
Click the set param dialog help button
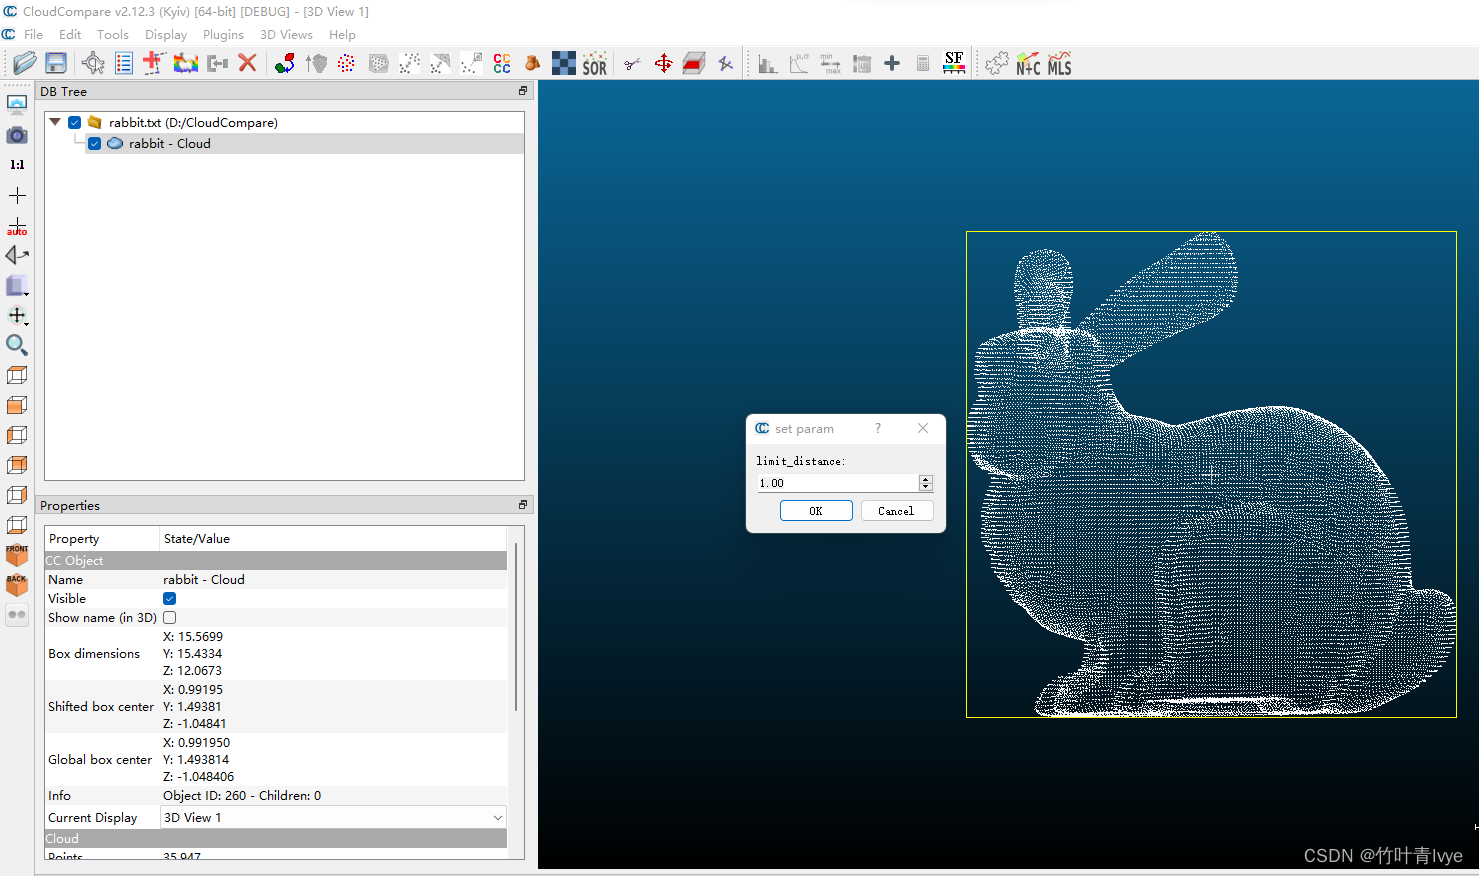point(878,428)
